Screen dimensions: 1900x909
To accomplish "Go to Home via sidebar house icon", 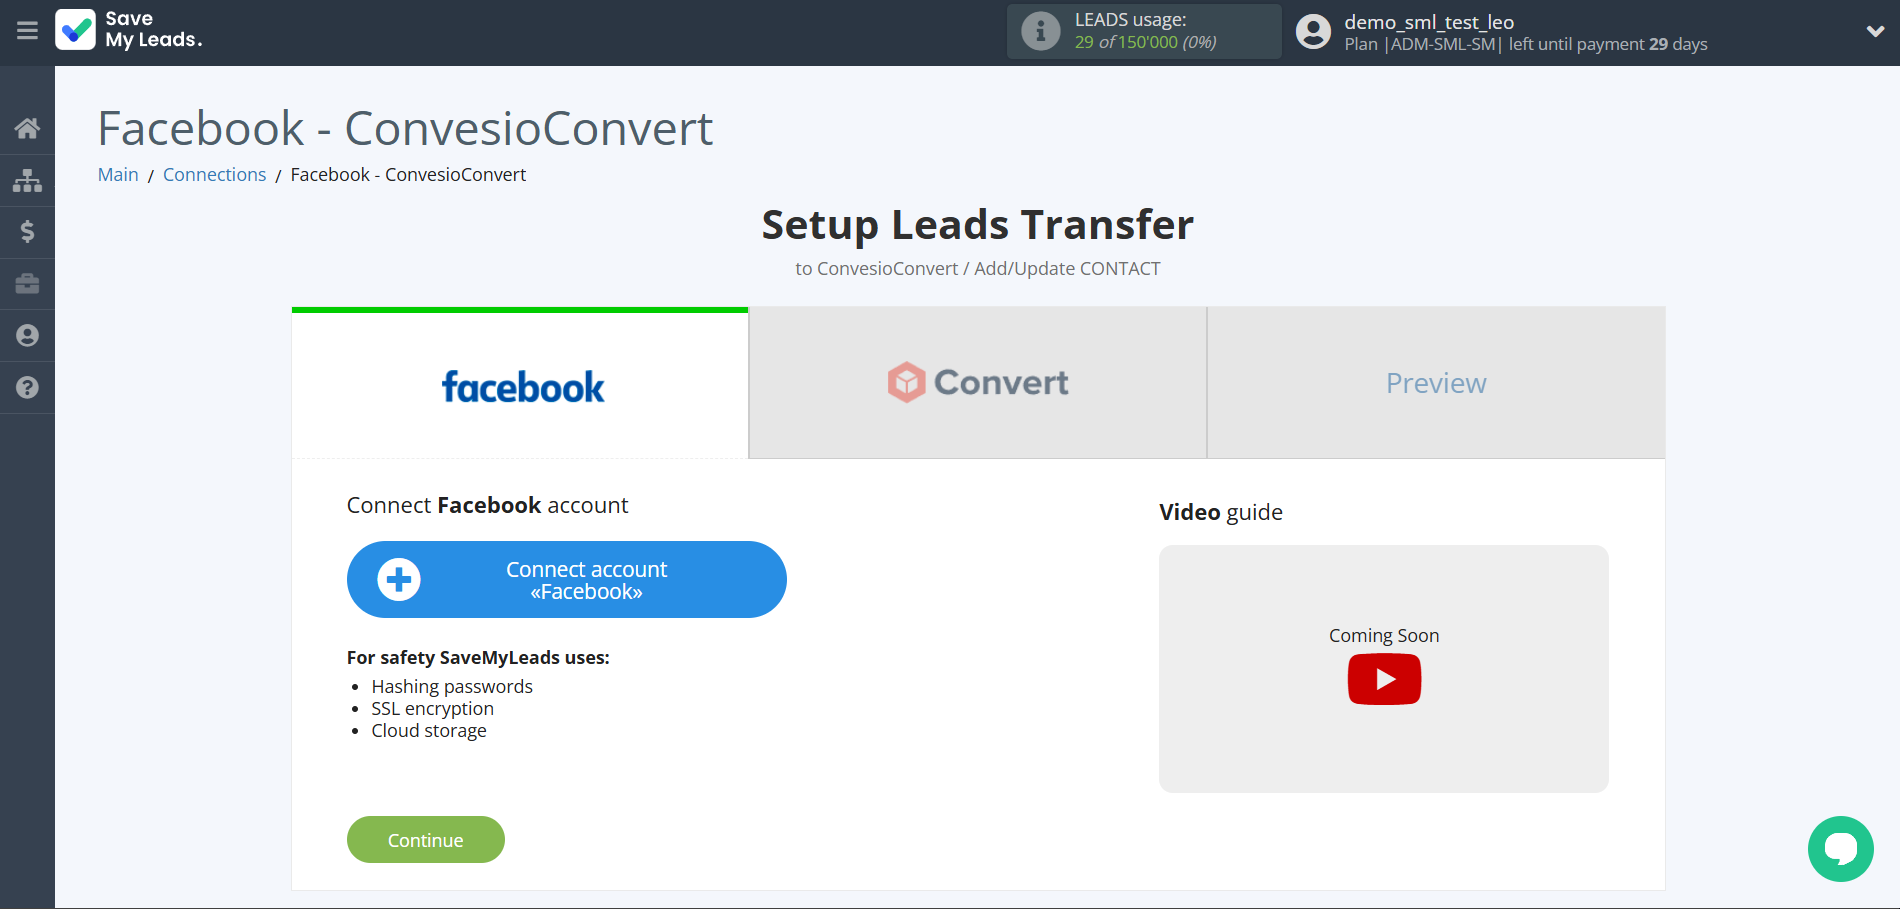I will [x=27, y=128].
